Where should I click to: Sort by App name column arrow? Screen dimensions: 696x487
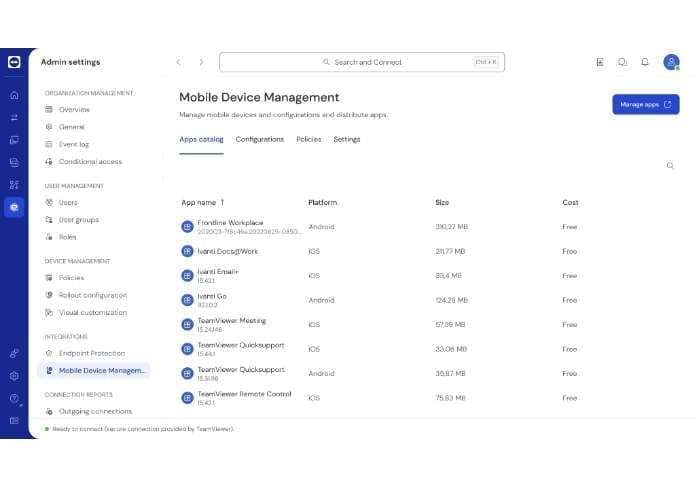click(222, 202)
